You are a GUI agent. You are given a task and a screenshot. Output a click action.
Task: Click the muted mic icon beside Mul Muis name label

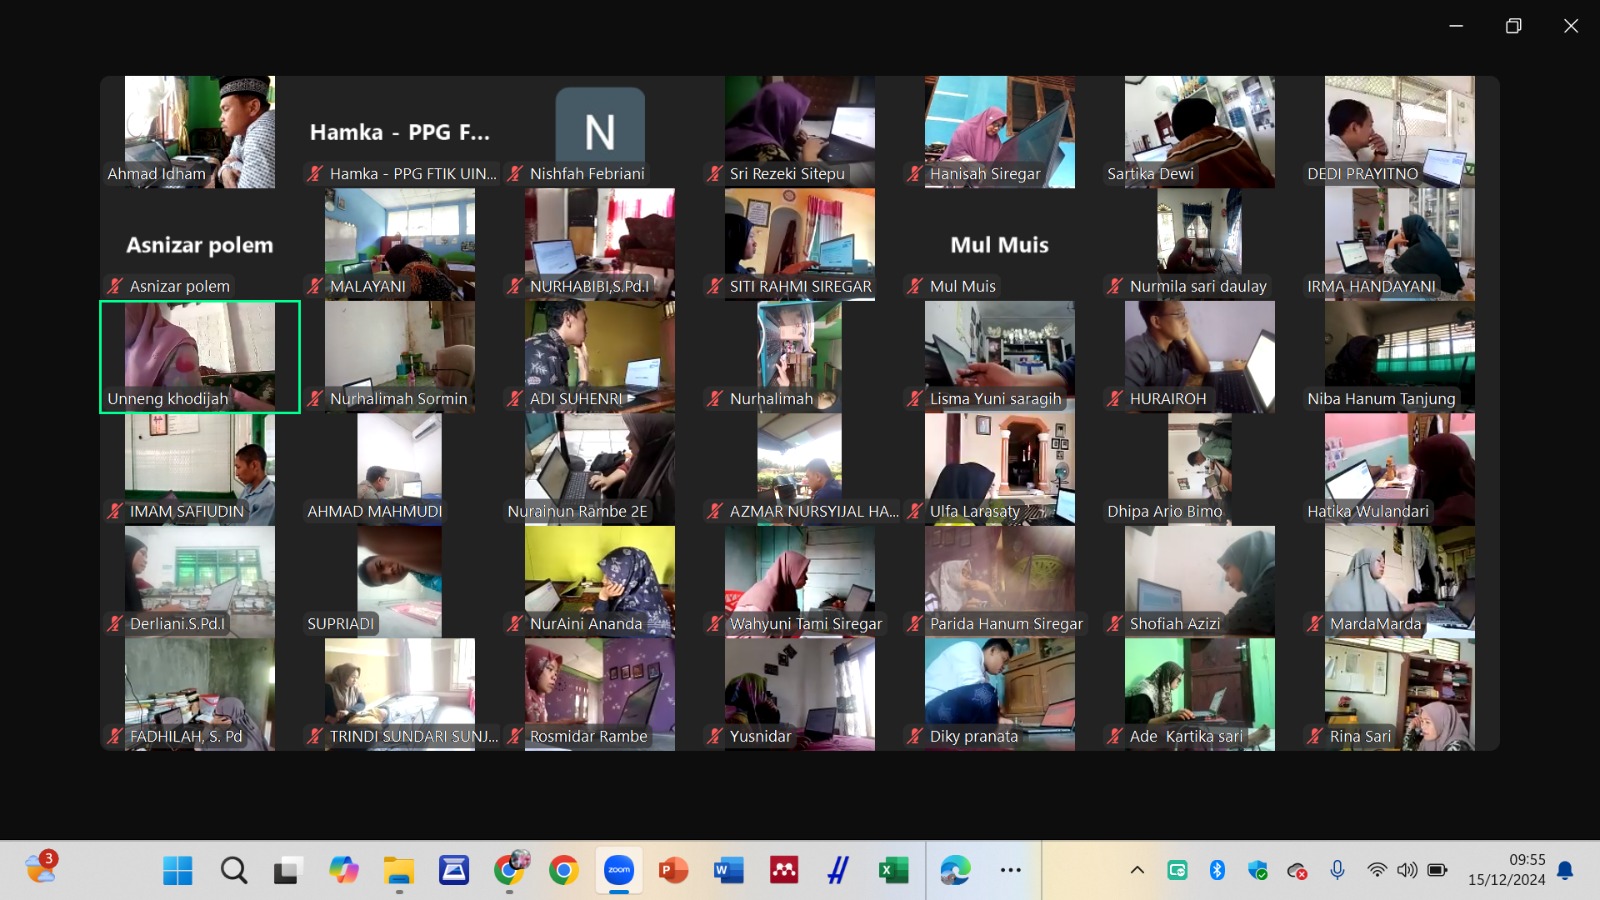915,286
